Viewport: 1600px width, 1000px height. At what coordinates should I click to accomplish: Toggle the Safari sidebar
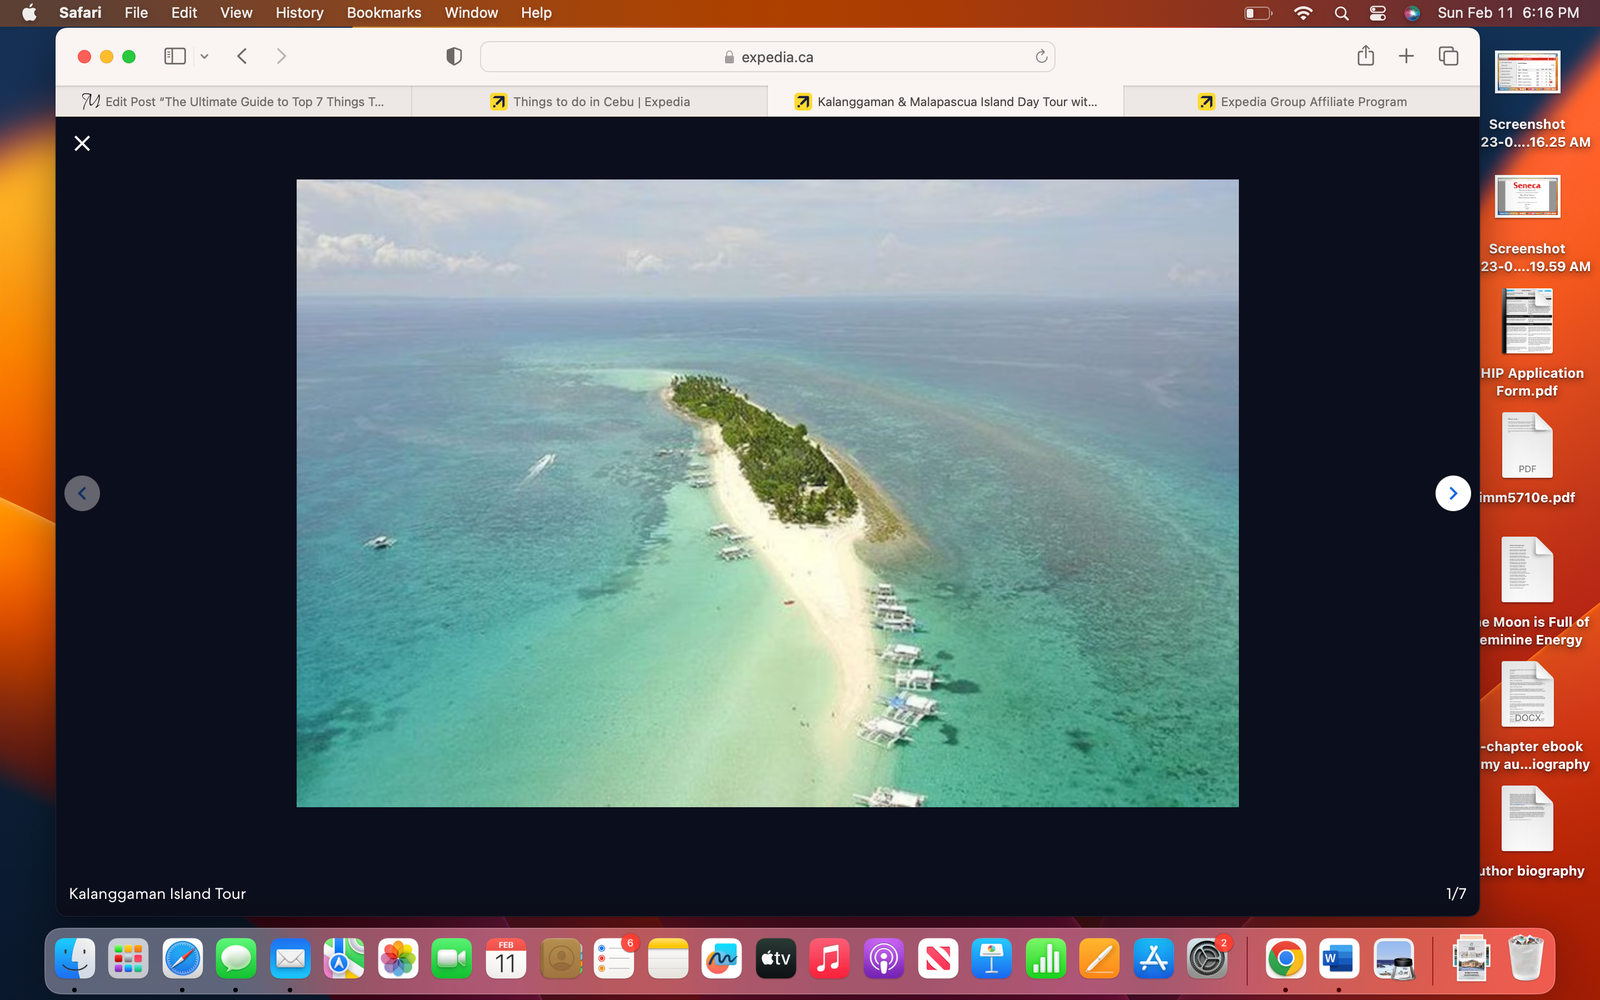[x=175, y=57]
